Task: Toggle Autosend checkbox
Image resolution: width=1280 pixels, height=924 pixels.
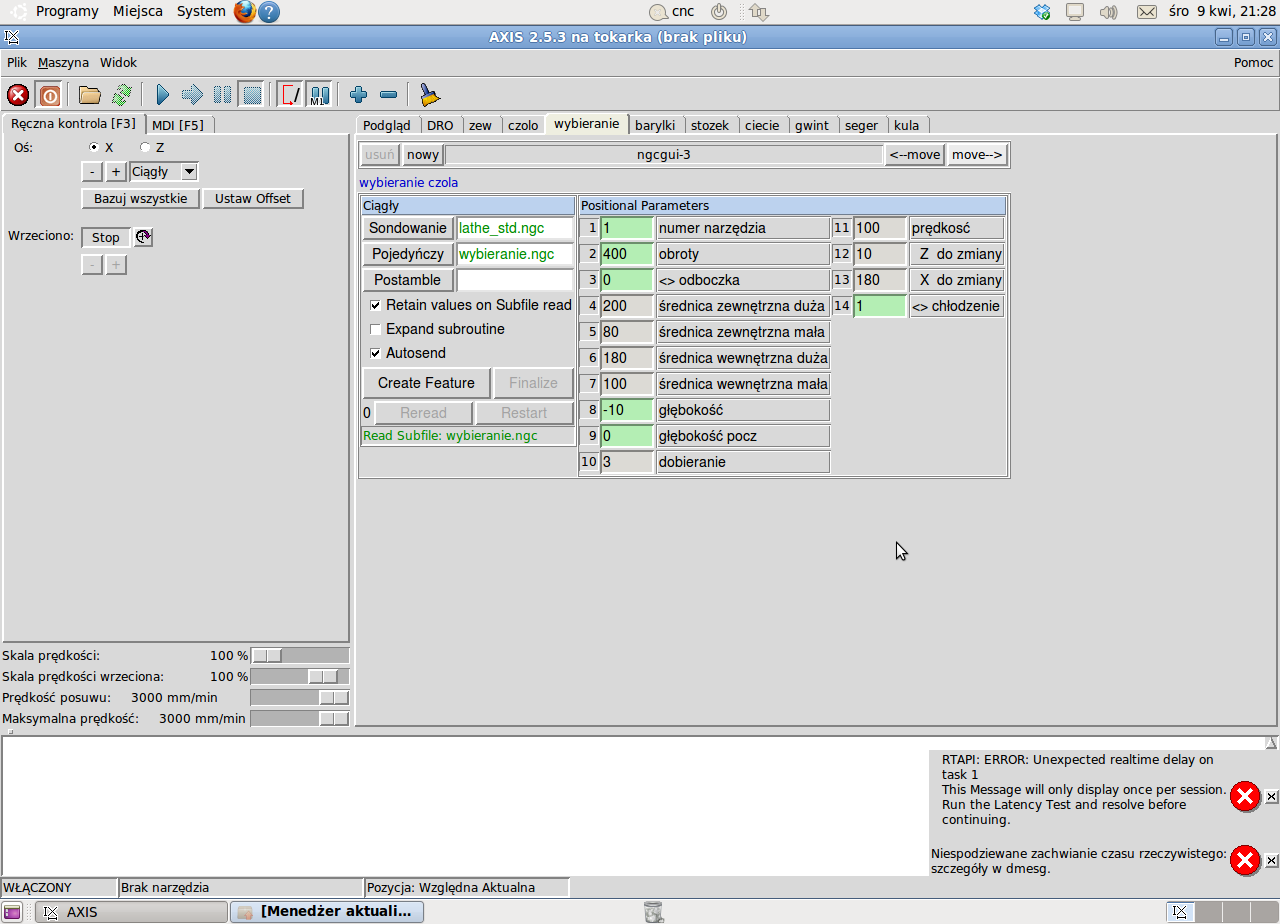Action: (x=376, y=353)
